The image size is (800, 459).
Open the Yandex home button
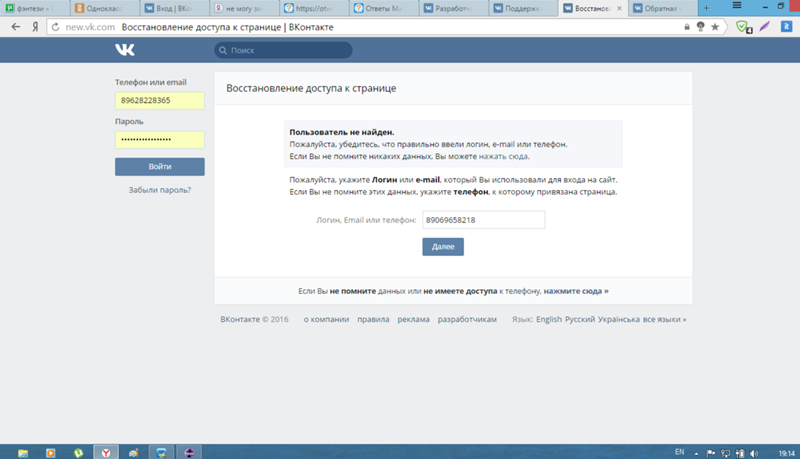(35, 27)
